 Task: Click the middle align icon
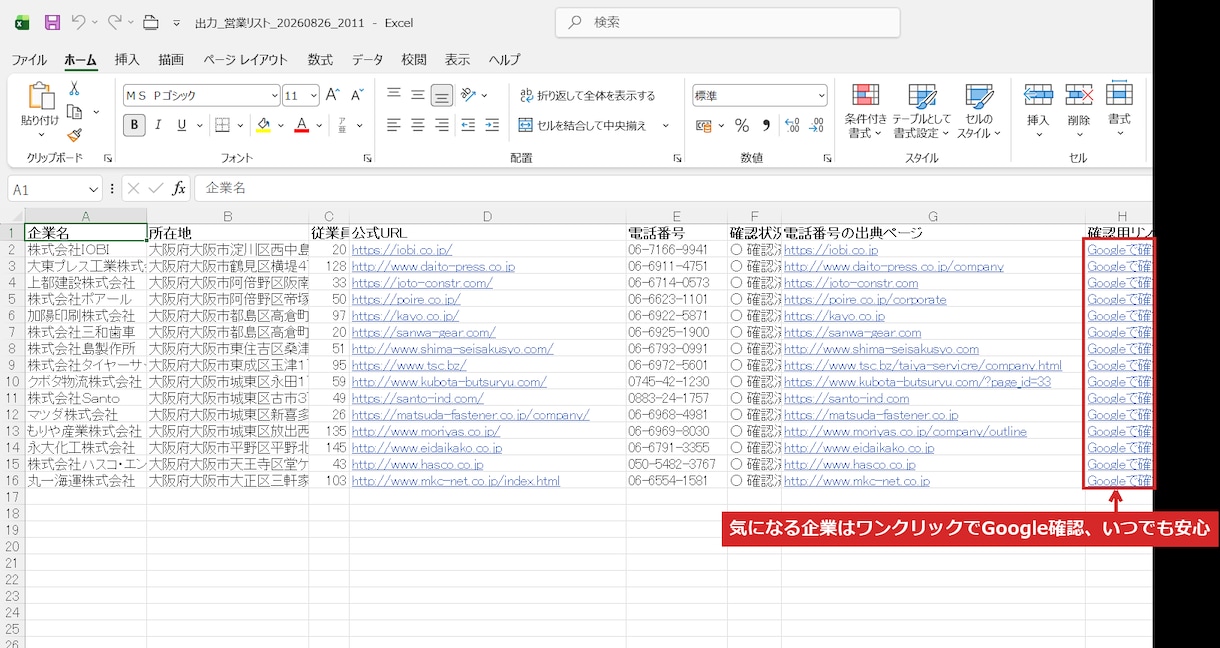coord(418,96)
